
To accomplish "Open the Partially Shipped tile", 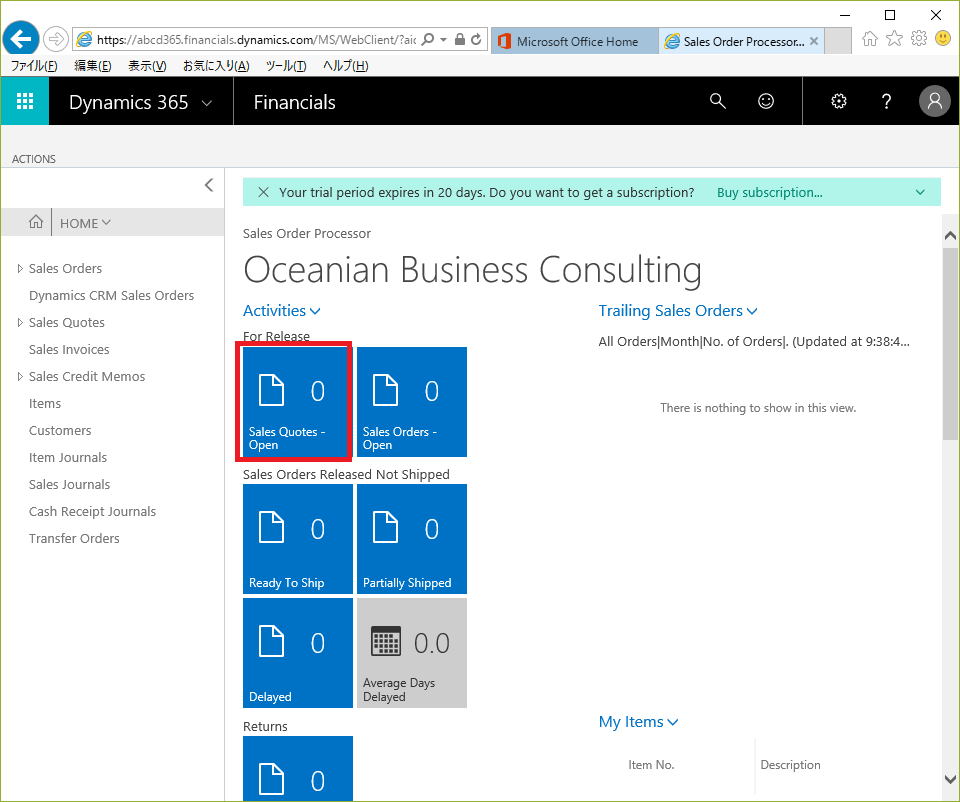I will pyautogui.click(x=412, y=539).
